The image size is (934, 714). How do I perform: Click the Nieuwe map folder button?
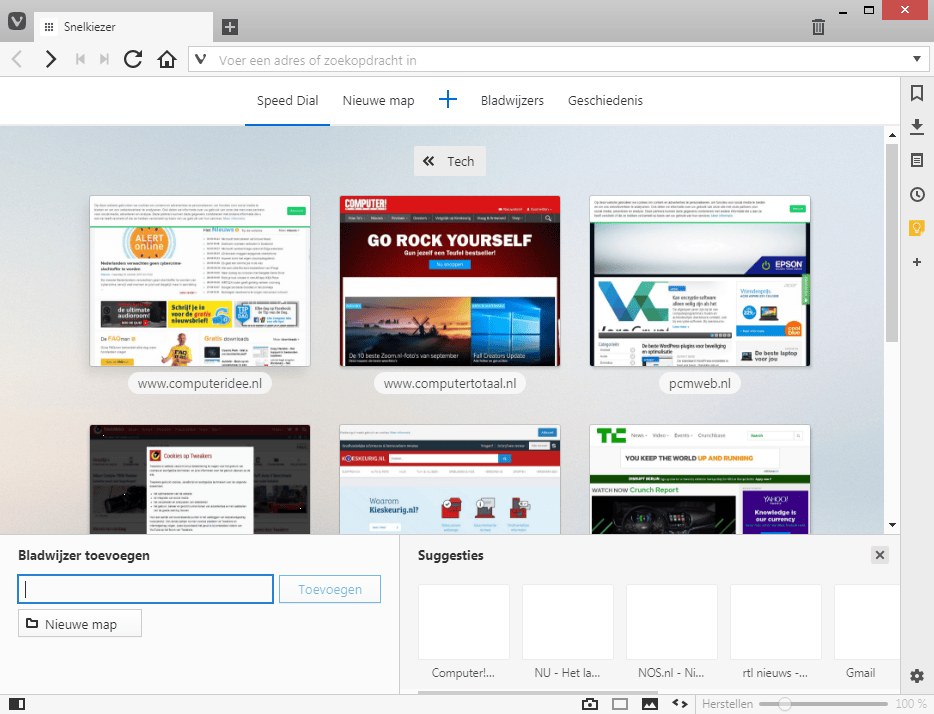[80, 624]
